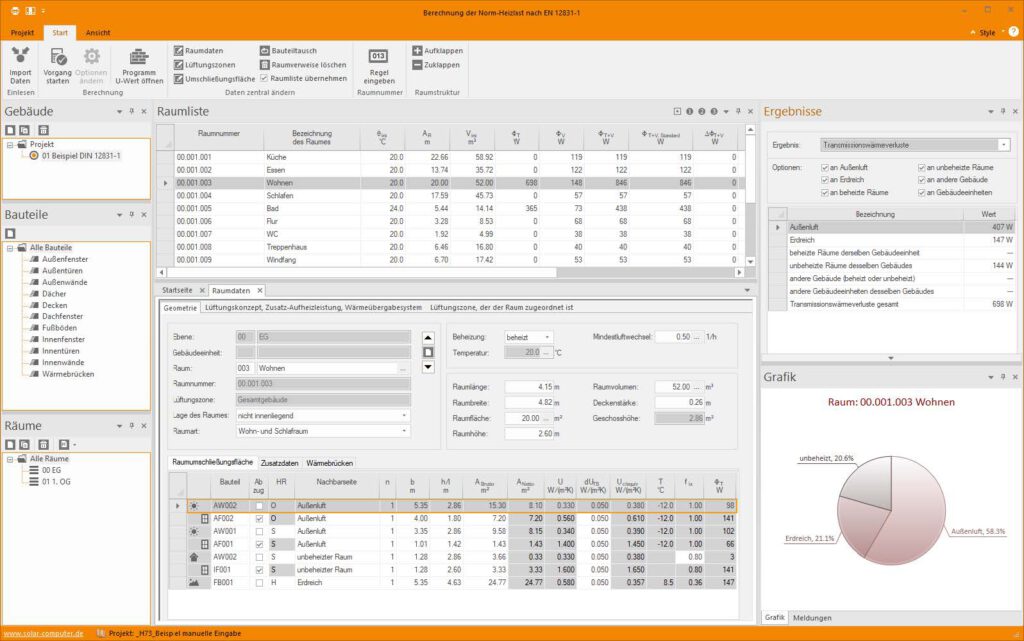Uncheck the an Außenluft option

point(825,168)
